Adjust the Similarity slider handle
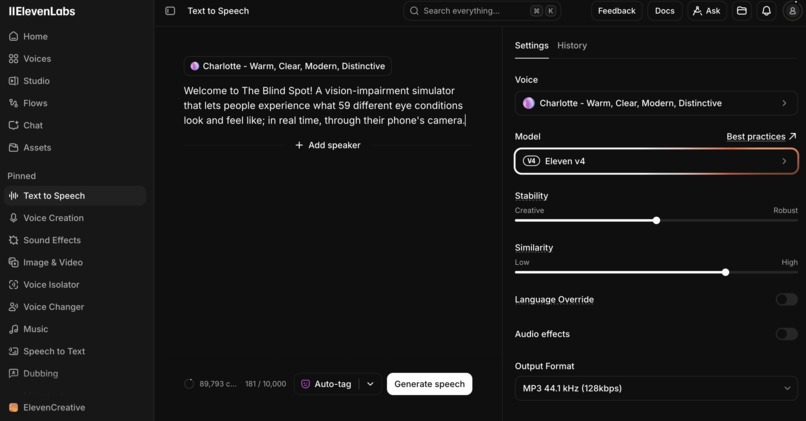Viewport: 806px width, 421px height. (x=725, y=272)
